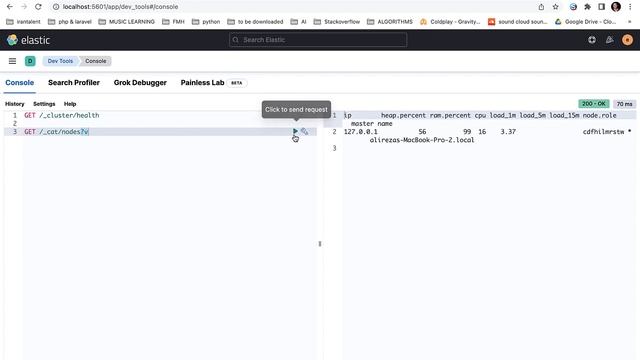640x360 pixels.
Task: Toggle the browser side panel icon
Action: tap(602, 7)
